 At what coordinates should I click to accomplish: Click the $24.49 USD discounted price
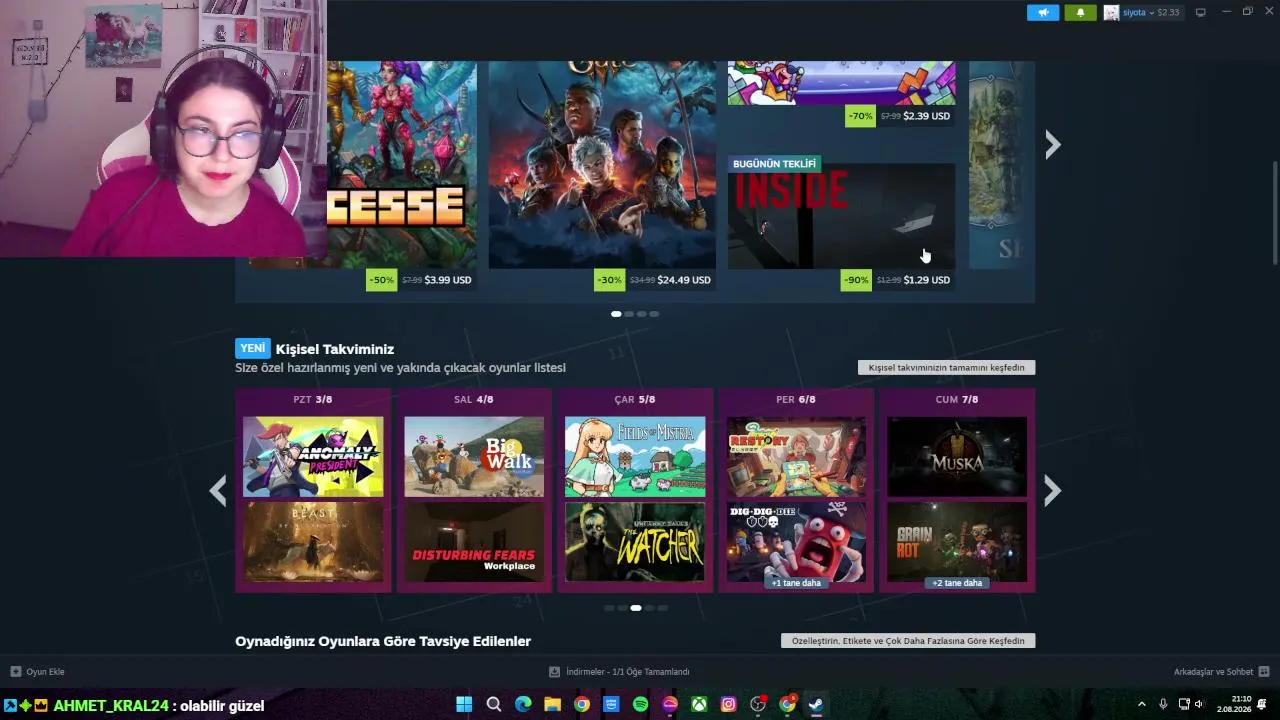(684, 280)
